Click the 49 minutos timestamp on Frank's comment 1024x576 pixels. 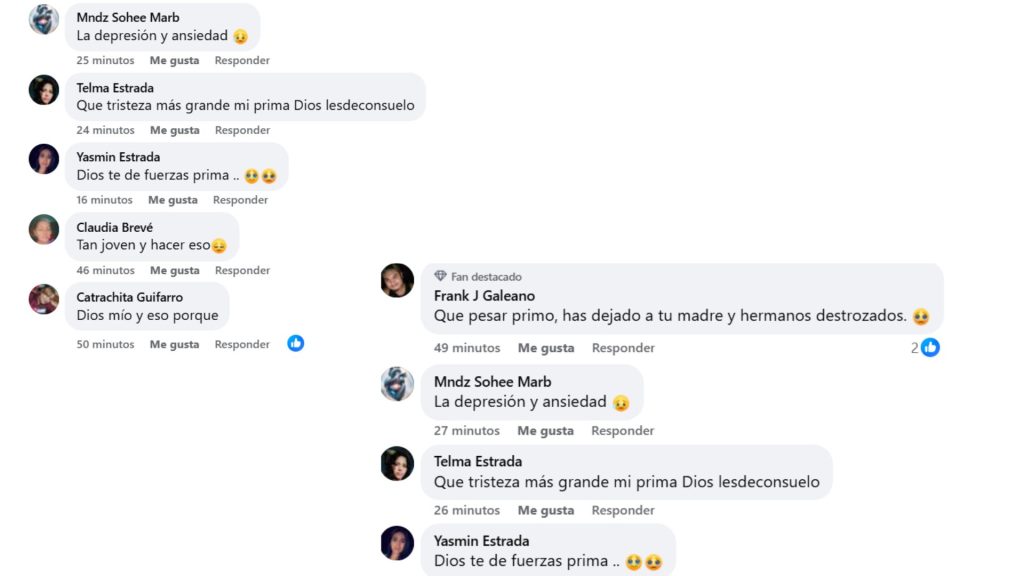(x=466, y=348)
